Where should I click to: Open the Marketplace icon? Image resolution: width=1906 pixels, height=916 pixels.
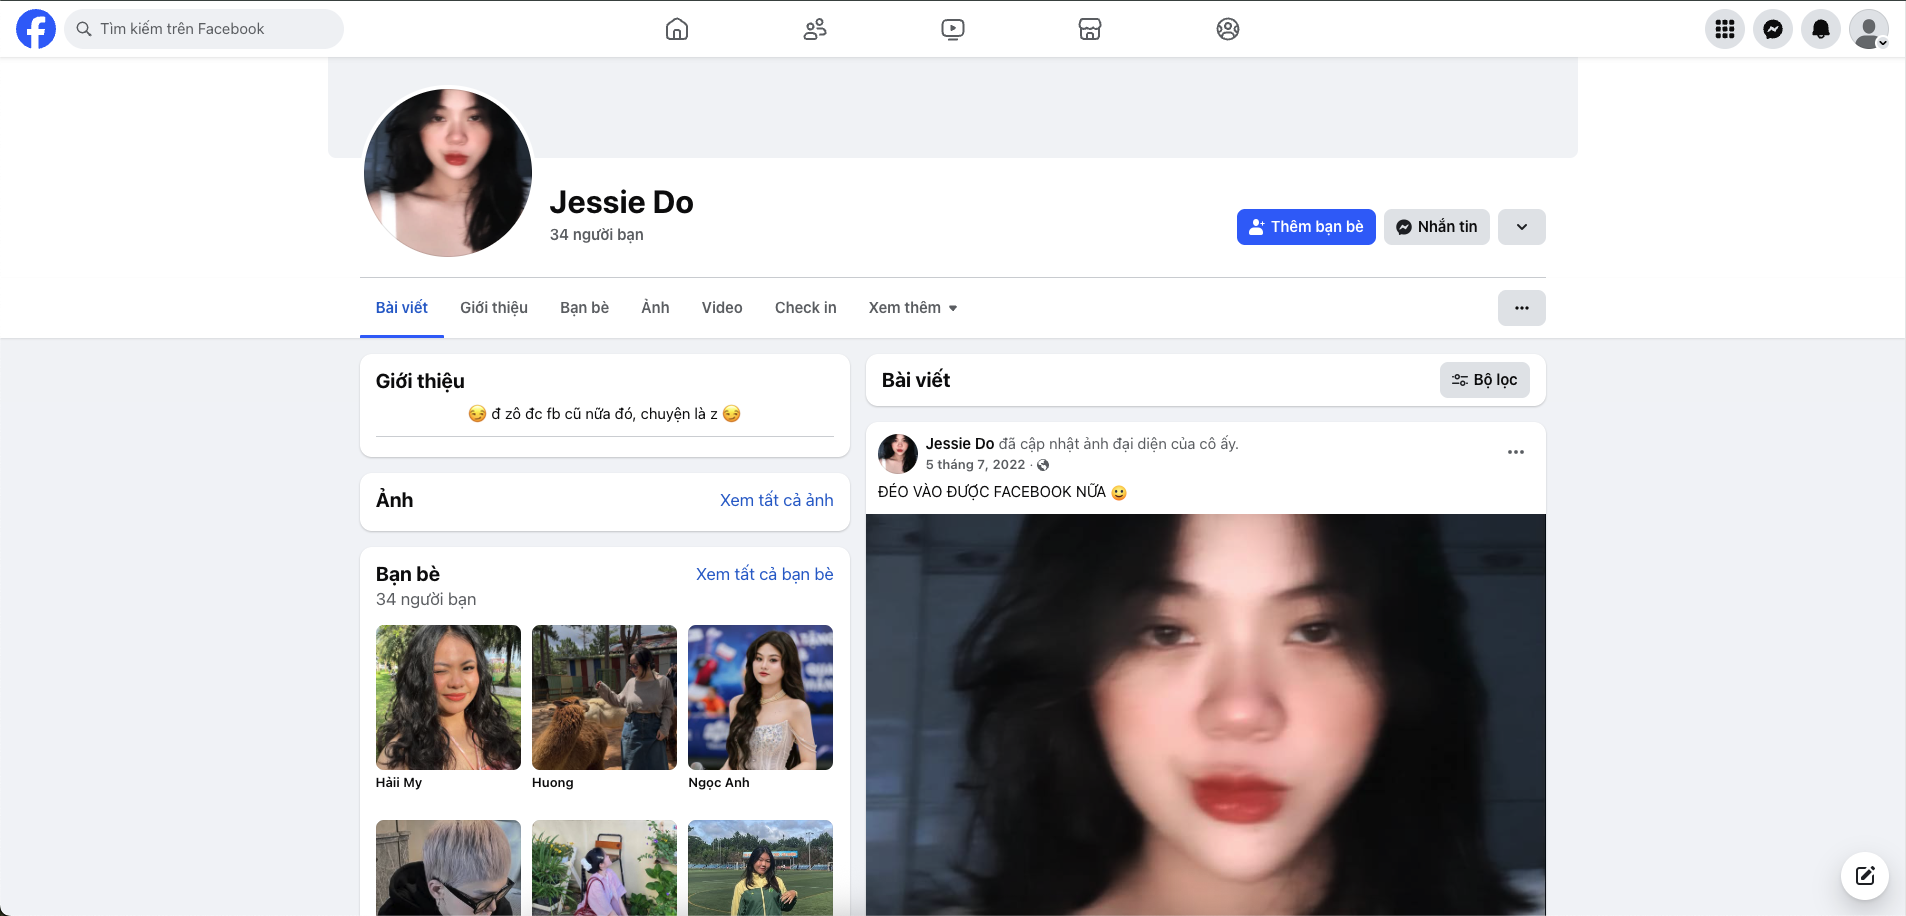pos(1090,29)
